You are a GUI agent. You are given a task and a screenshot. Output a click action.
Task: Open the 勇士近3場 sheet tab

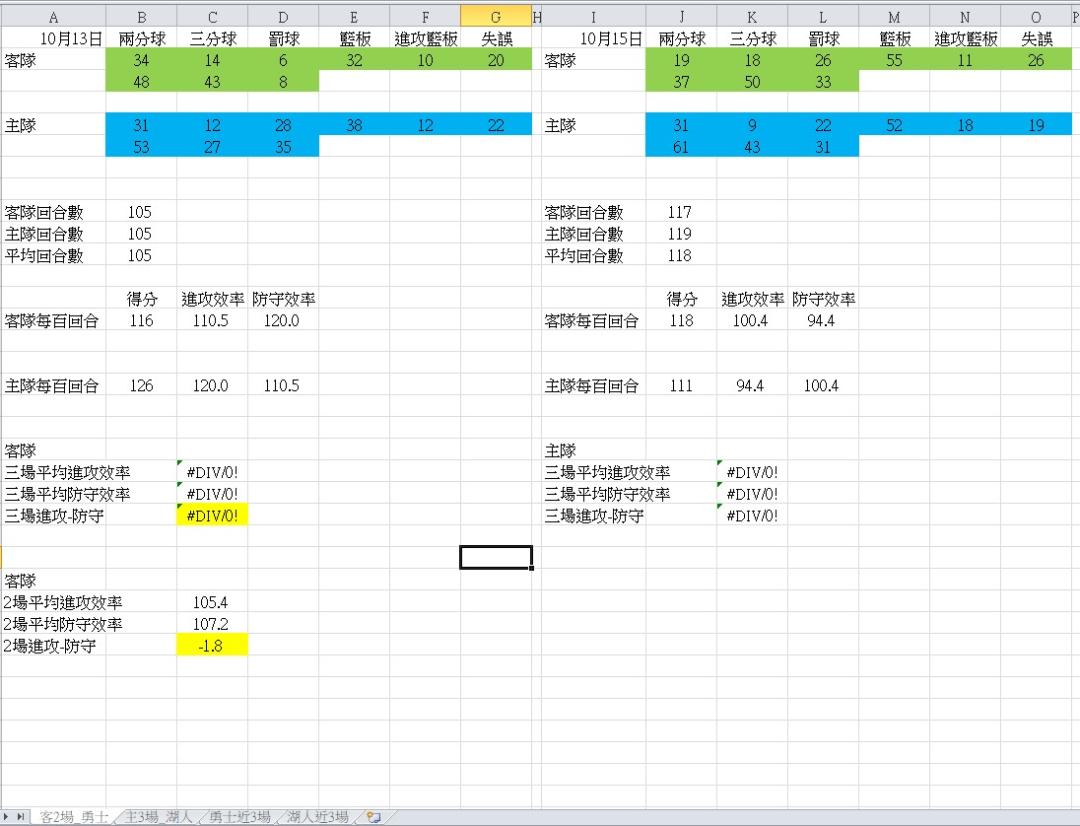(x=239, y=817)
